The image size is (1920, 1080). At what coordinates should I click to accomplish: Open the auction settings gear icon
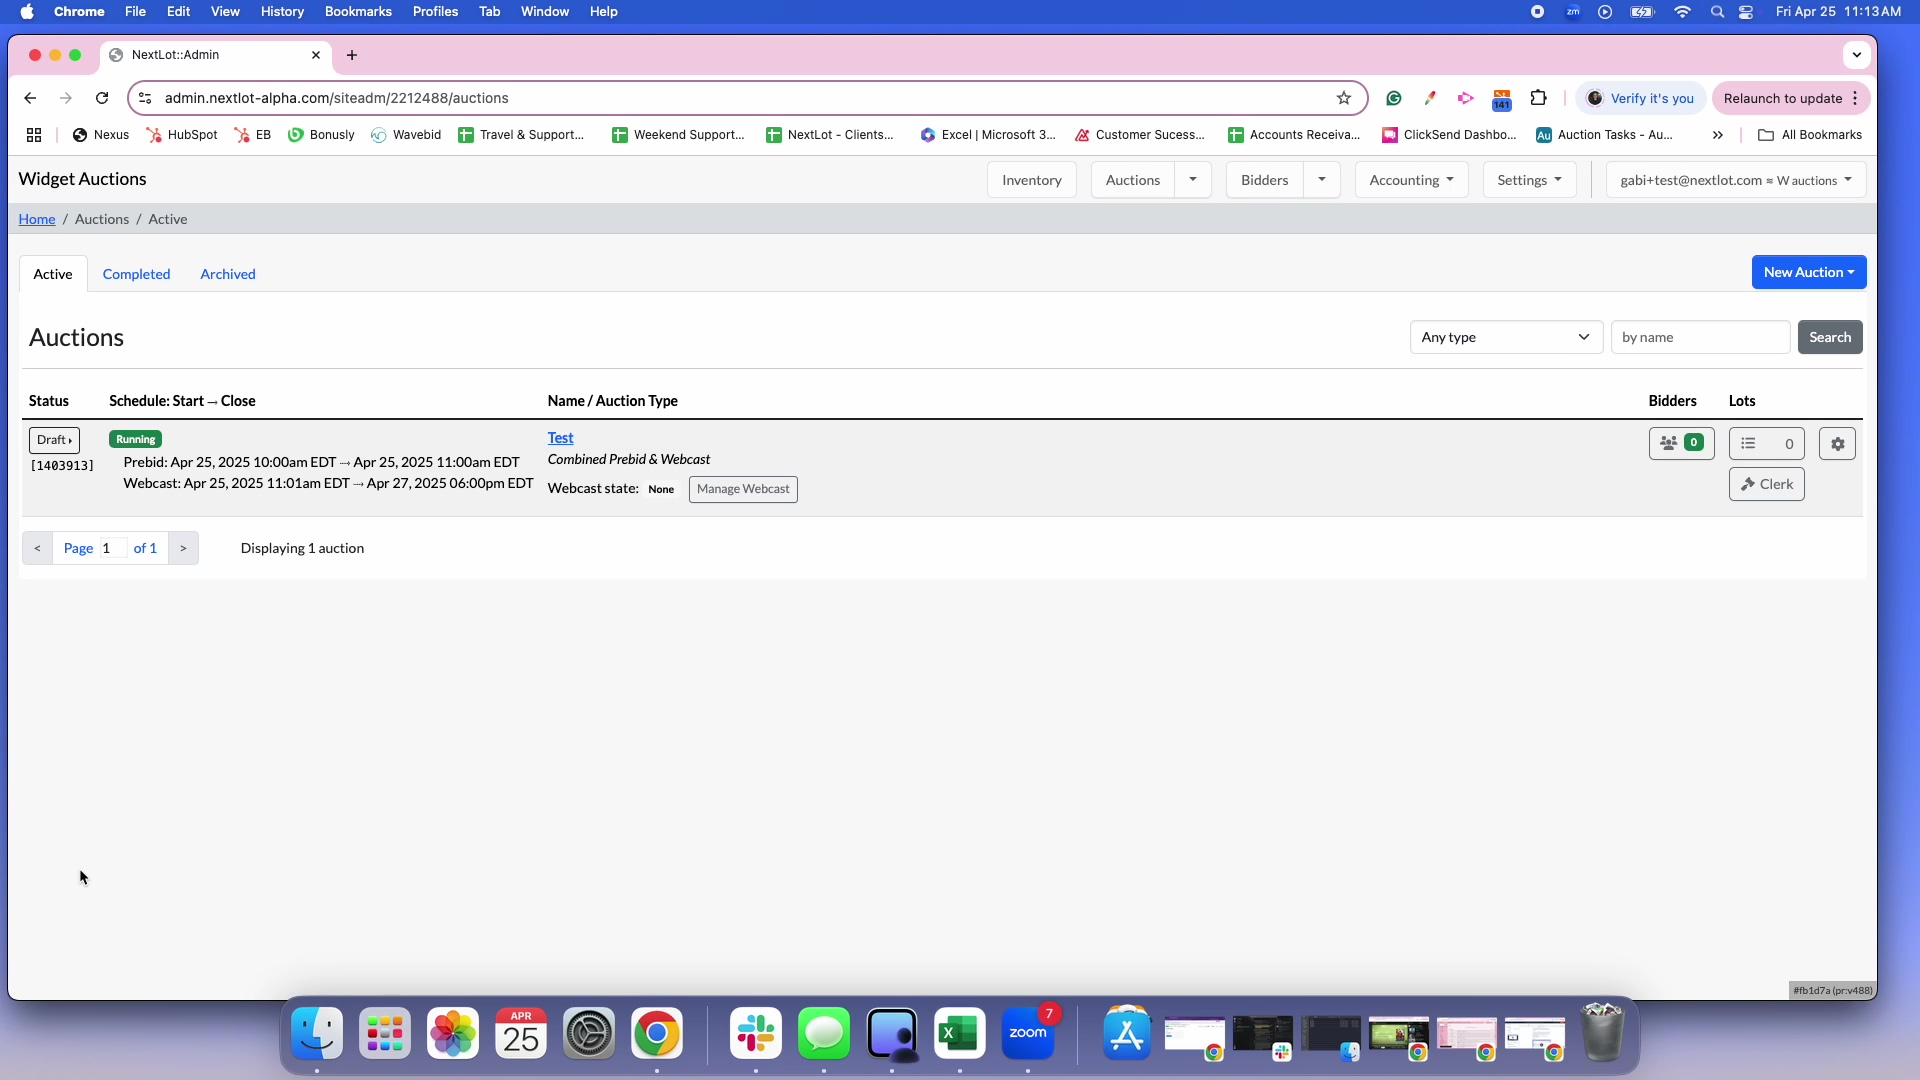(1837, 444)
